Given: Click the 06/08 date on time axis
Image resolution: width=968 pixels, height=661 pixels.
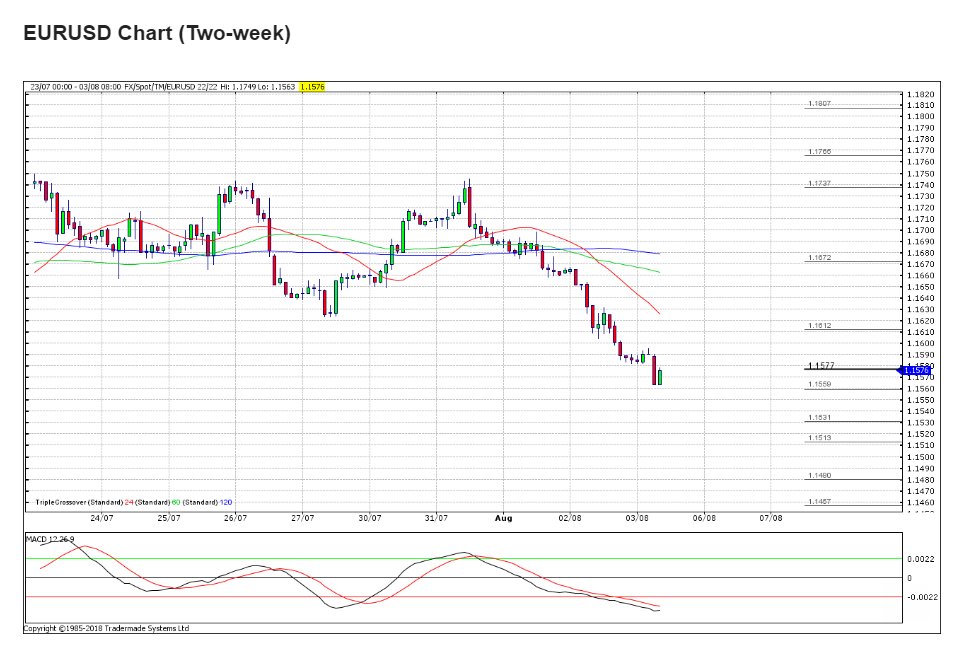Looking at the screenshot, I should tap(704, 518).
